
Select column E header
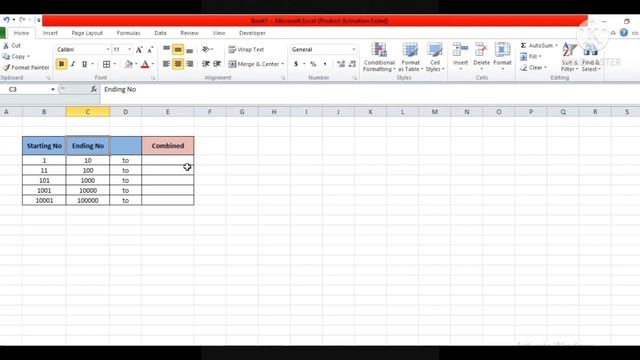point(168,112)
